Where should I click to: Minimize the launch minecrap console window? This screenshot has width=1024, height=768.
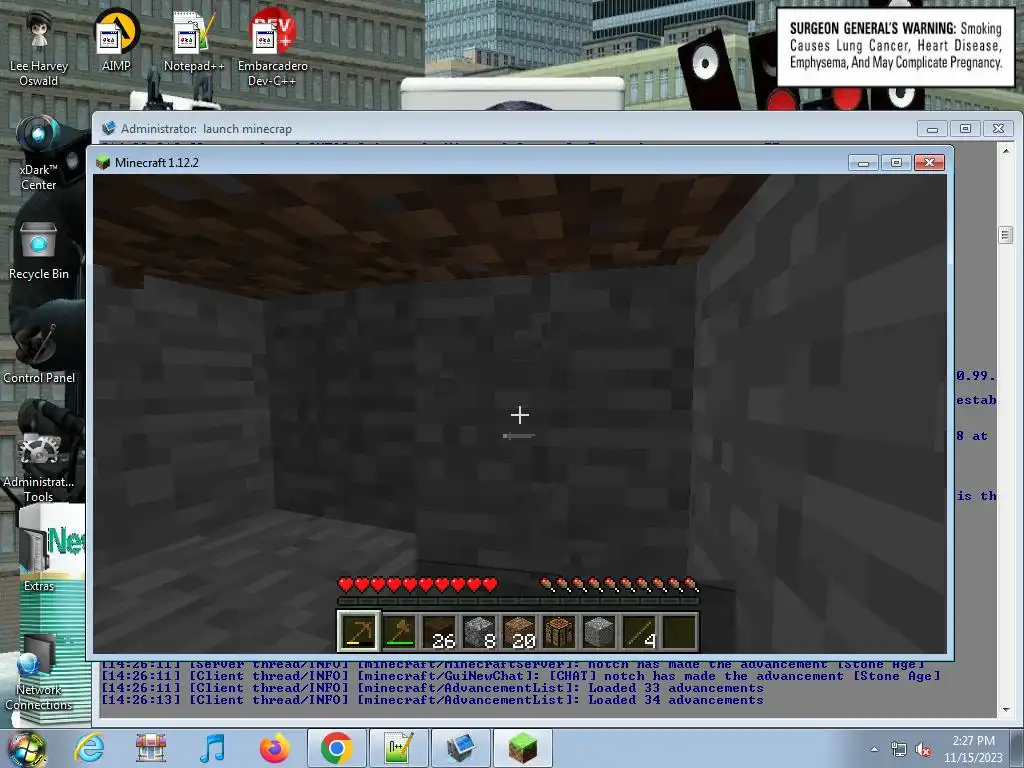pos(932,129)
